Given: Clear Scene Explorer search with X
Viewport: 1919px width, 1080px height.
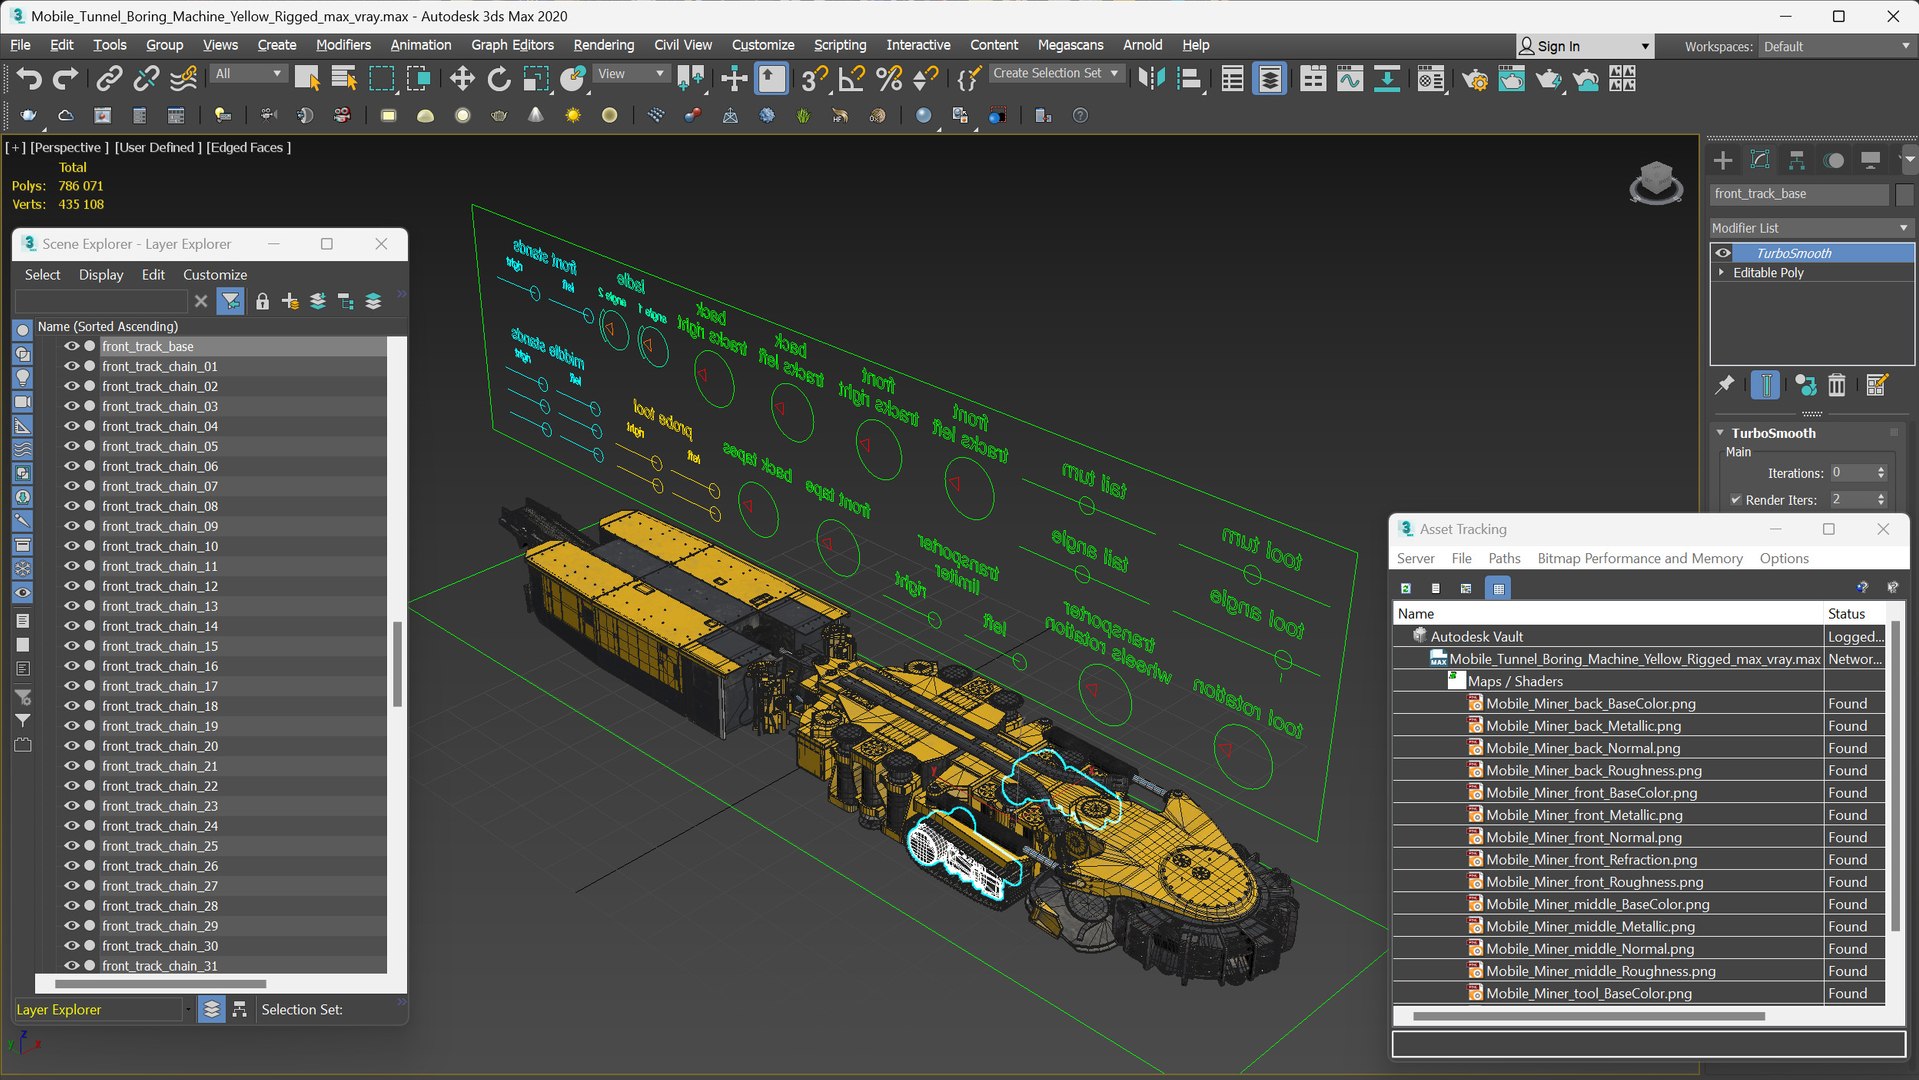Looking at the screenshot, I should 200,301.
